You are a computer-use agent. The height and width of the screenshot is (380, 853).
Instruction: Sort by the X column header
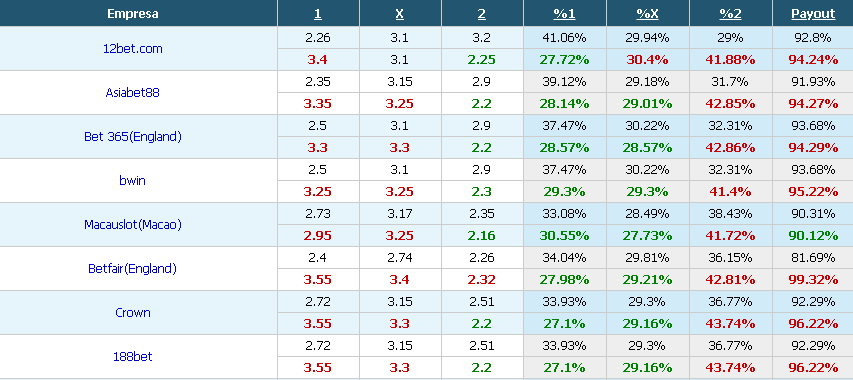(x=400, y=14)
